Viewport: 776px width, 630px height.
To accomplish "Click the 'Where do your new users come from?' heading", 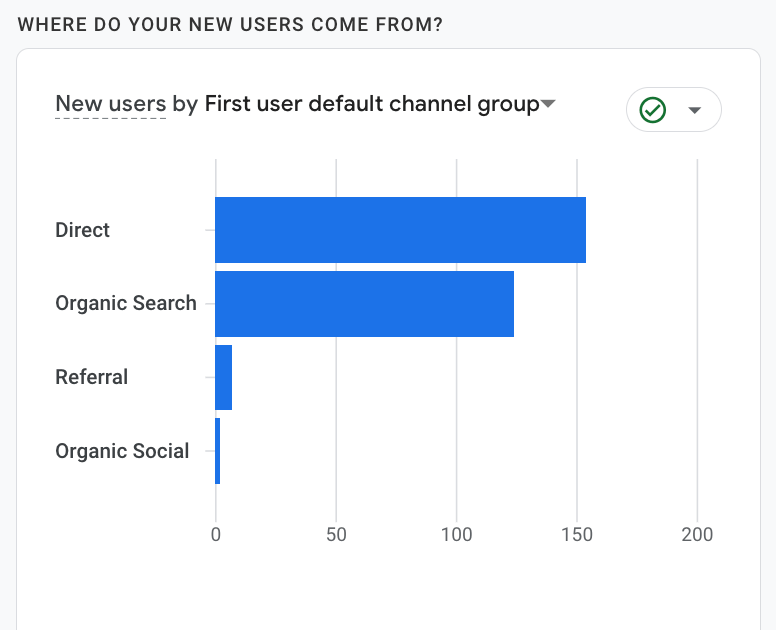I will [x=230, y=24].
